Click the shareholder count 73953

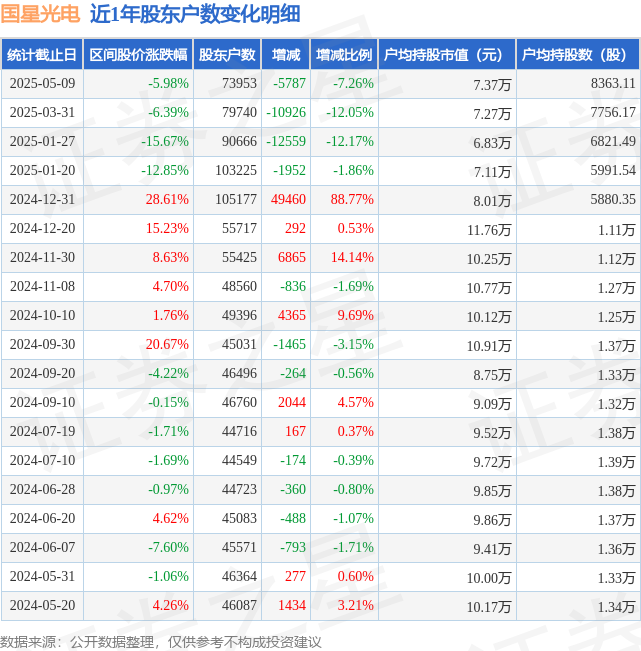239,83
